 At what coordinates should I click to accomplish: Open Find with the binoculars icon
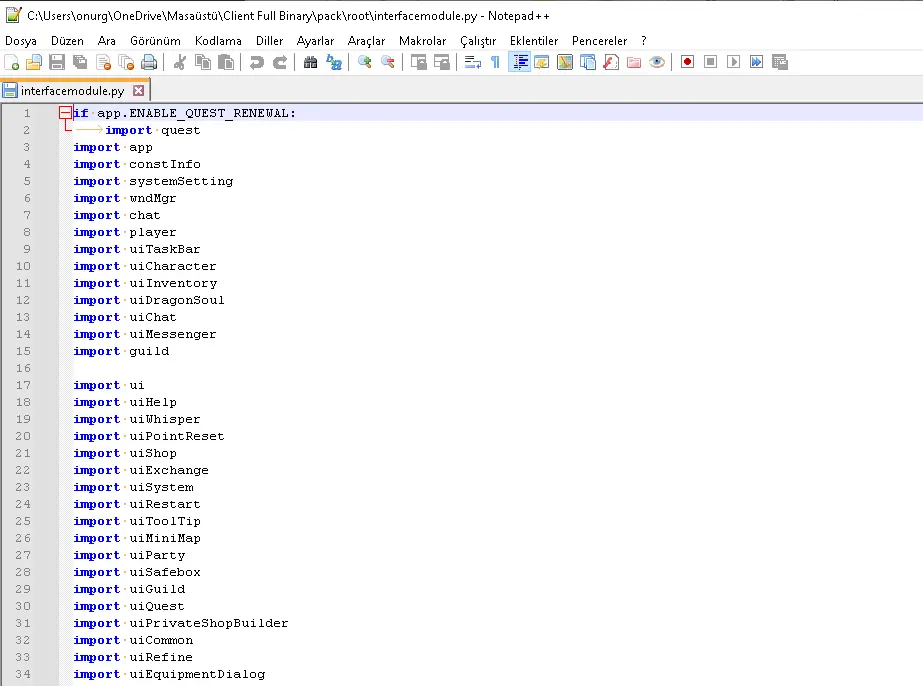310,62
